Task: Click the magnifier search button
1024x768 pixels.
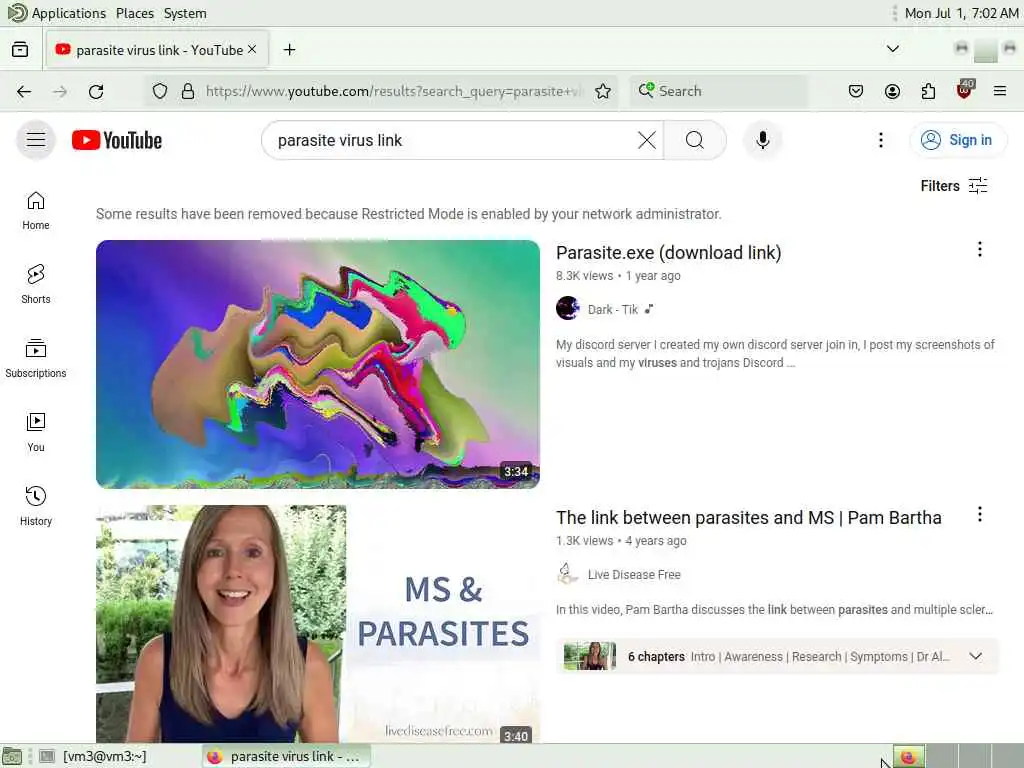Action: (x=695, y=140)
